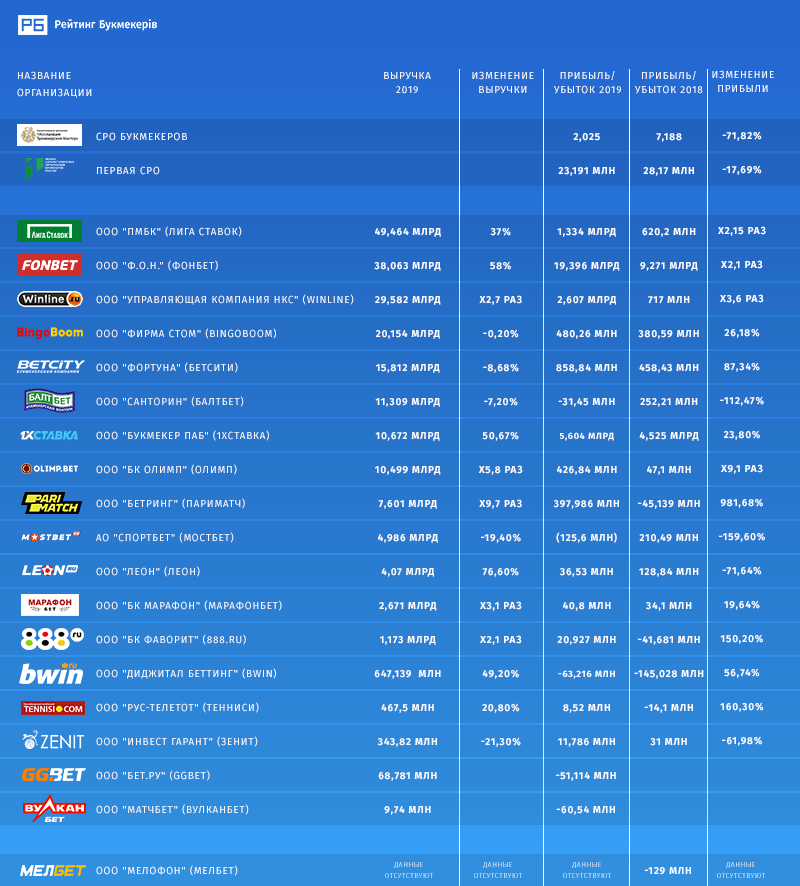The width and height of the screenshot is (800, 886).
Task: Click the bwin logo
Action: pos(50,673)
